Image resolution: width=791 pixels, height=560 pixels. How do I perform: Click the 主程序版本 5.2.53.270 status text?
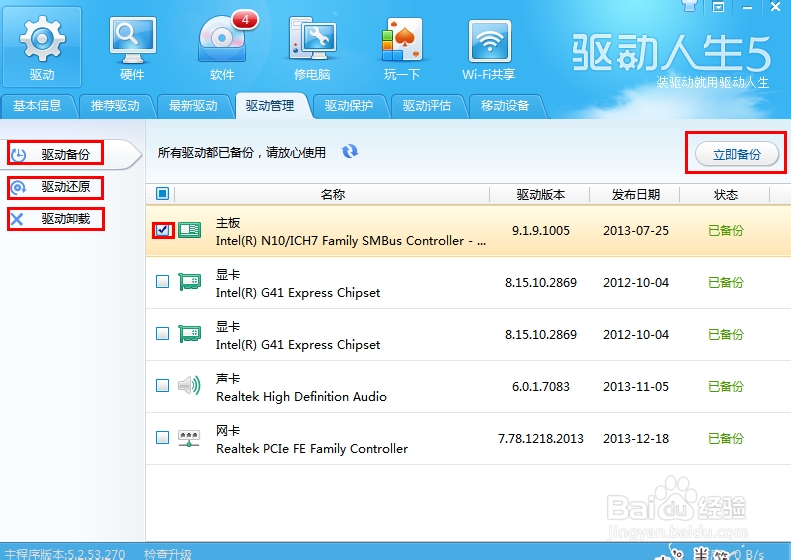(65, 554)
